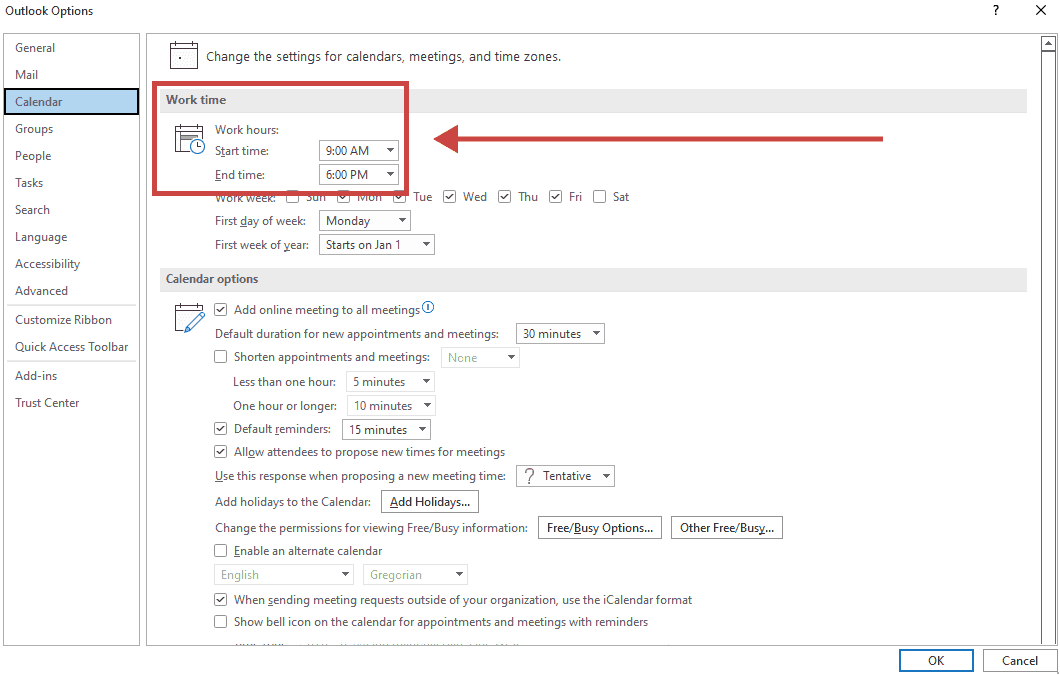Click the Help question mark icon
Image resolution: width=1060 pixels, height=675 pixels.
pos(996,10)
